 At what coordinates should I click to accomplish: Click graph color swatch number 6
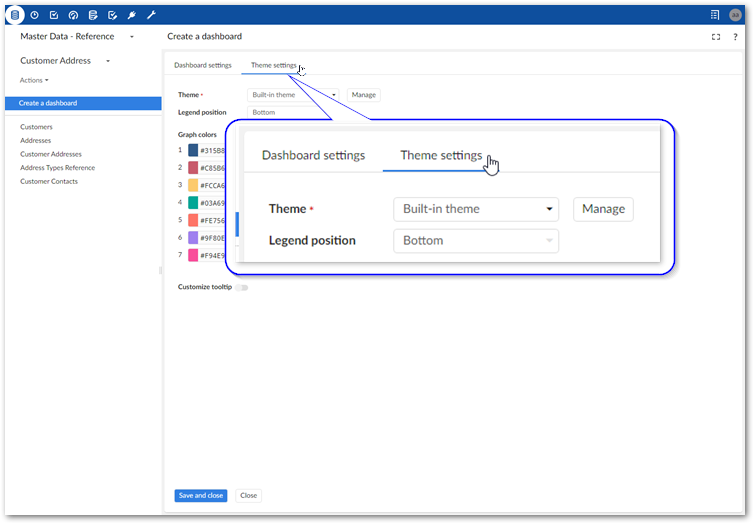[193, 237]
